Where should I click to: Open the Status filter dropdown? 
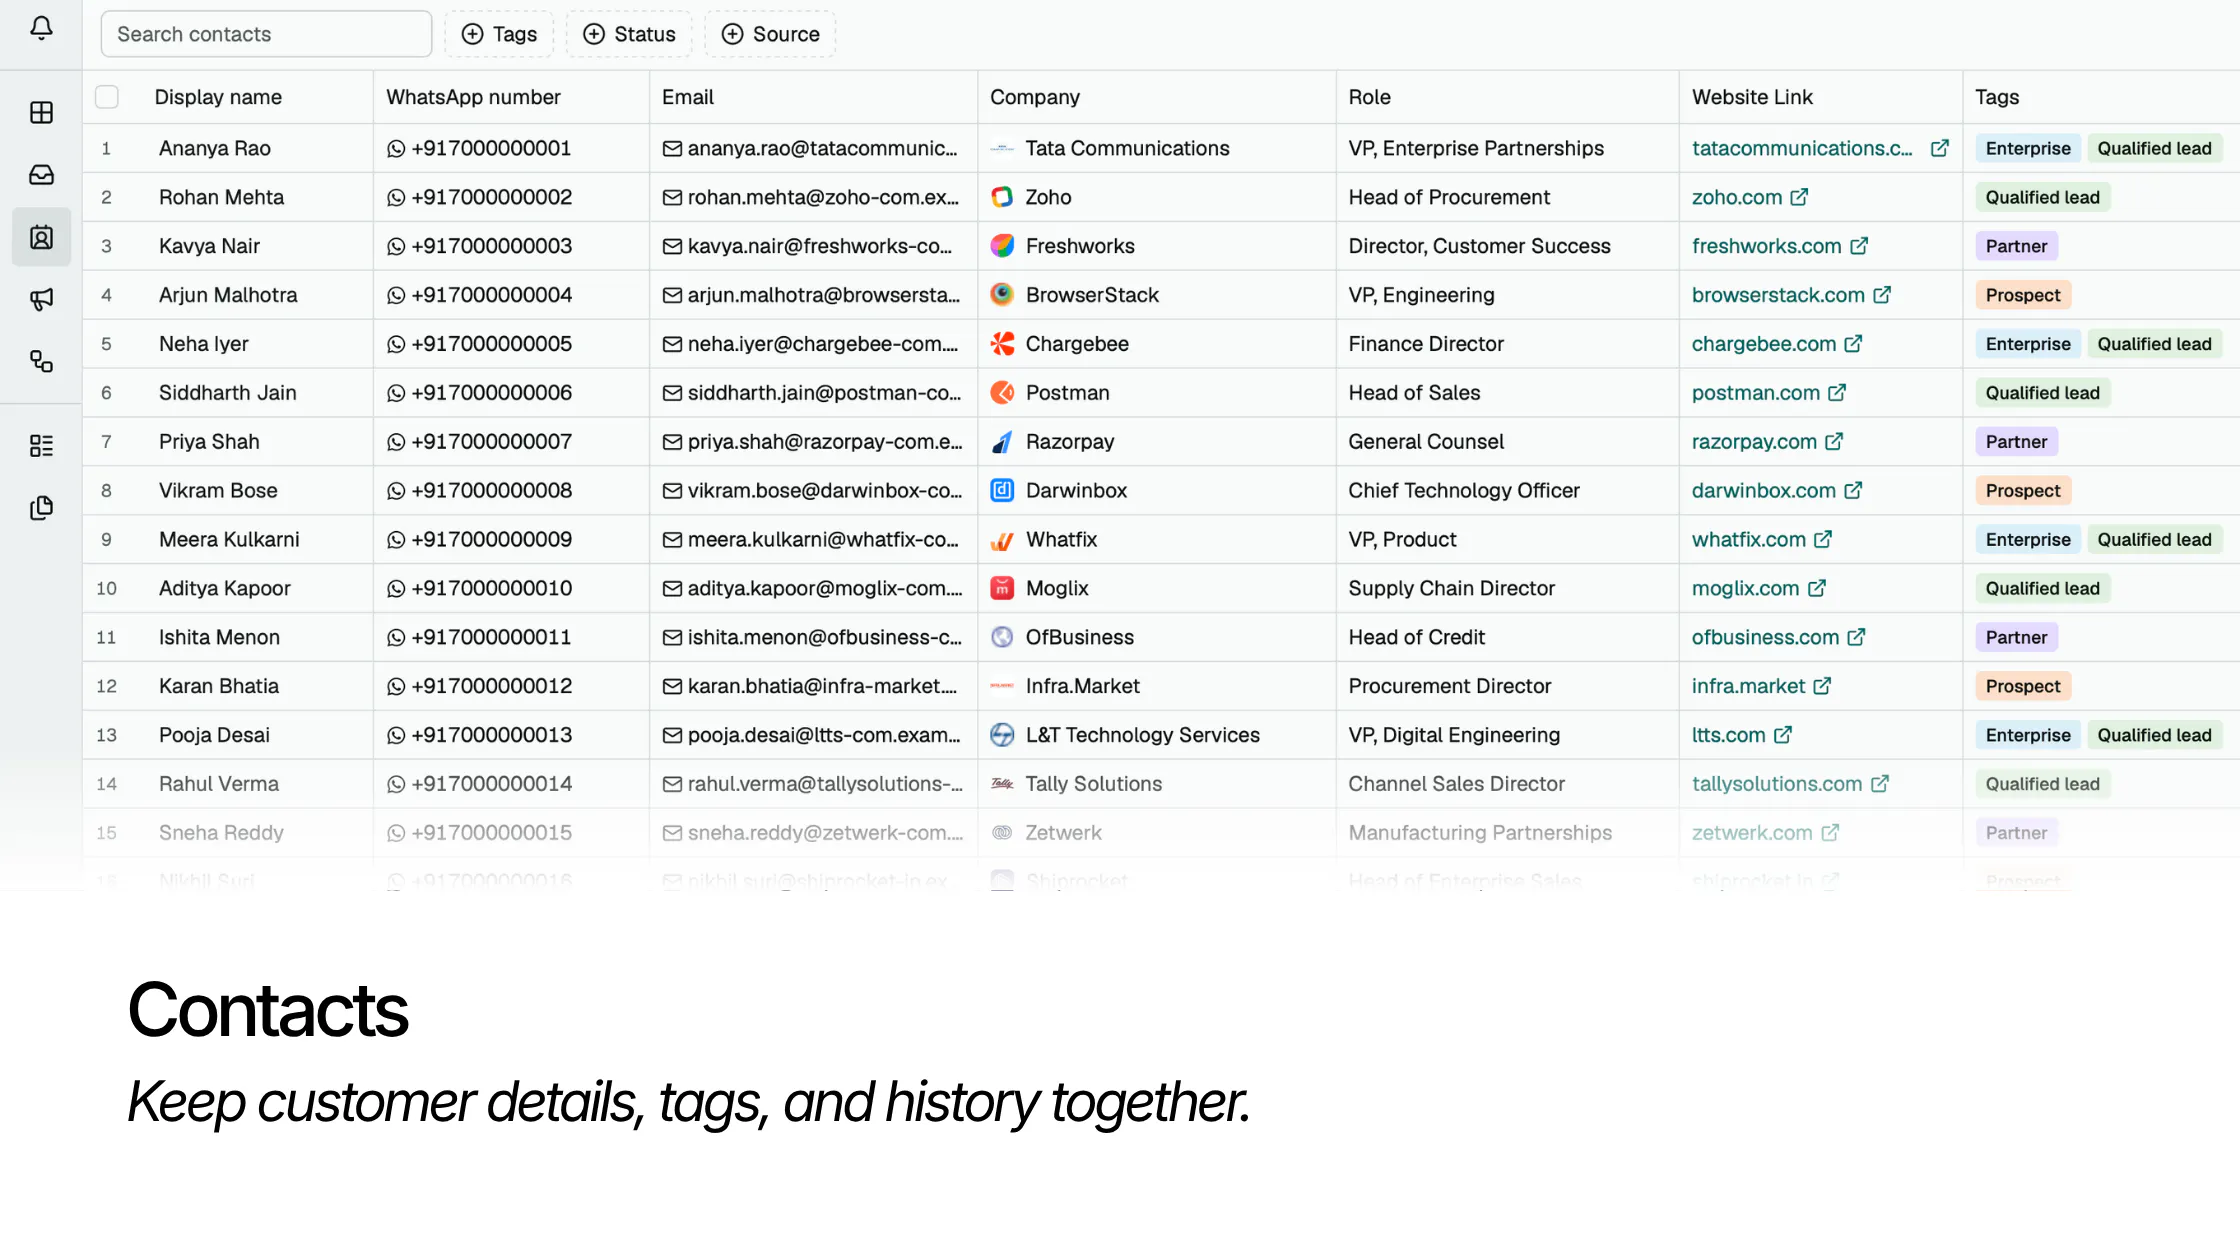click(x=629, y=34)
